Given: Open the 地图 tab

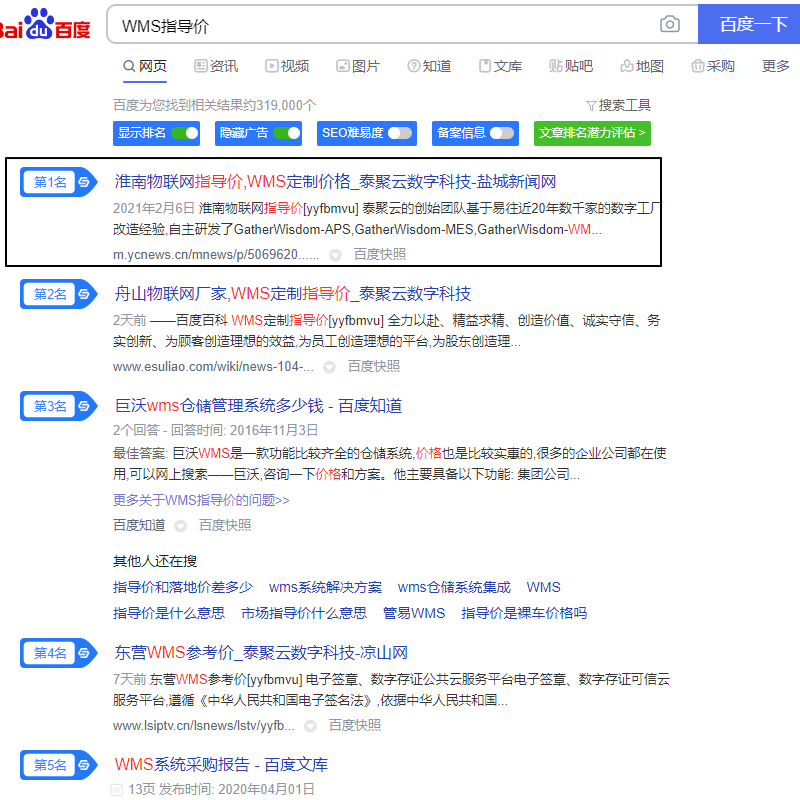Looking at the screenshot, I should click(642, 66).
